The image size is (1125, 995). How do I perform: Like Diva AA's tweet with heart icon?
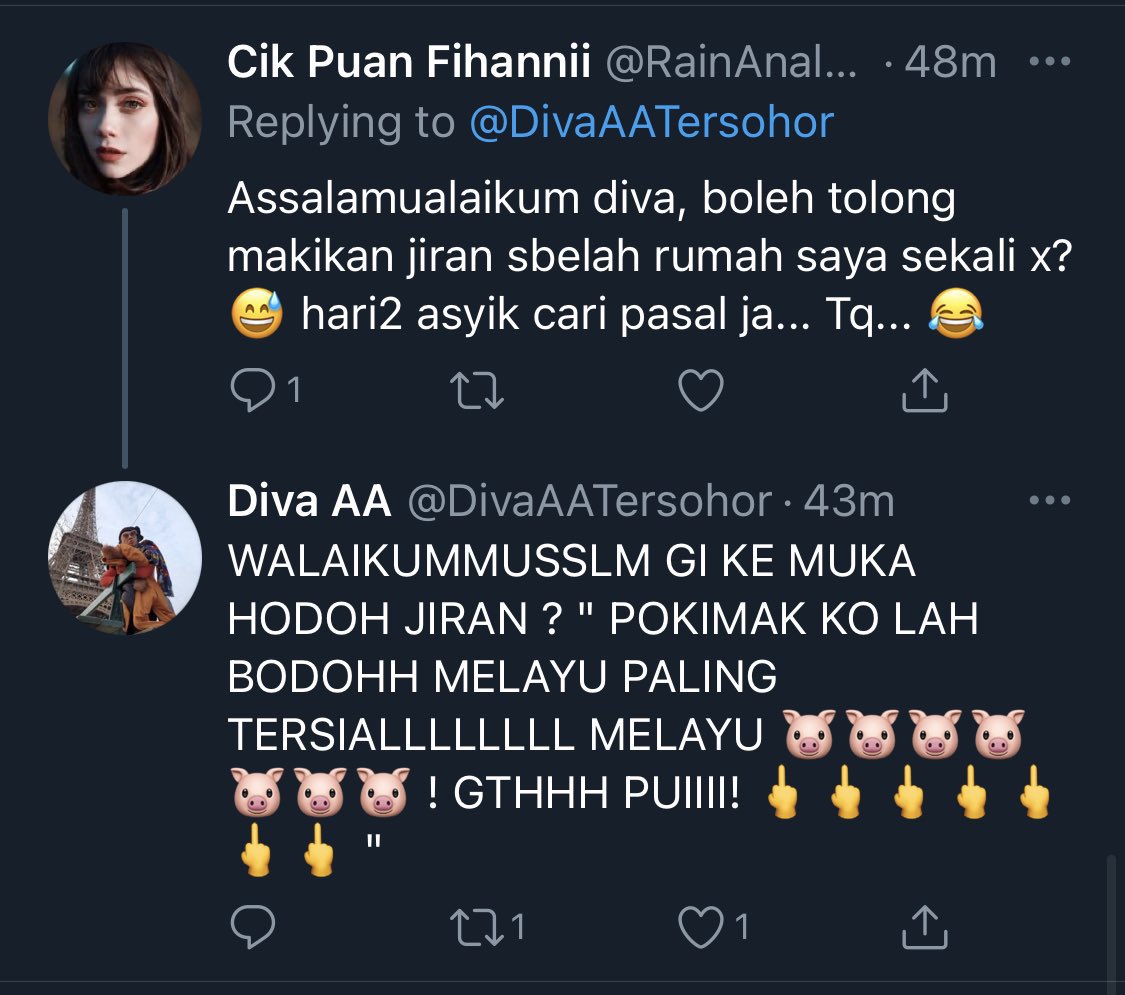click(701, 927)
